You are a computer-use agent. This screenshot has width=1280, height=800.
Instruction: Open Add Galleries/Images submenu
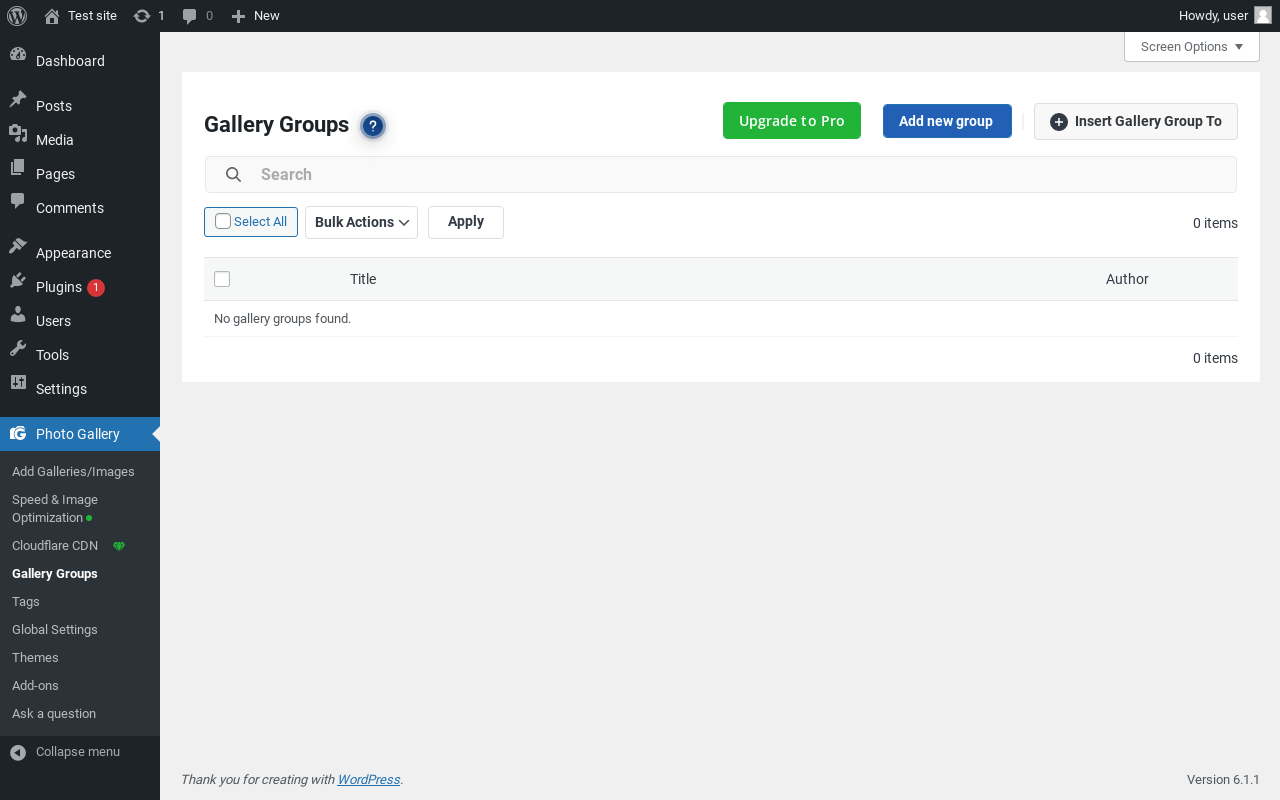(x=73, y=472)
